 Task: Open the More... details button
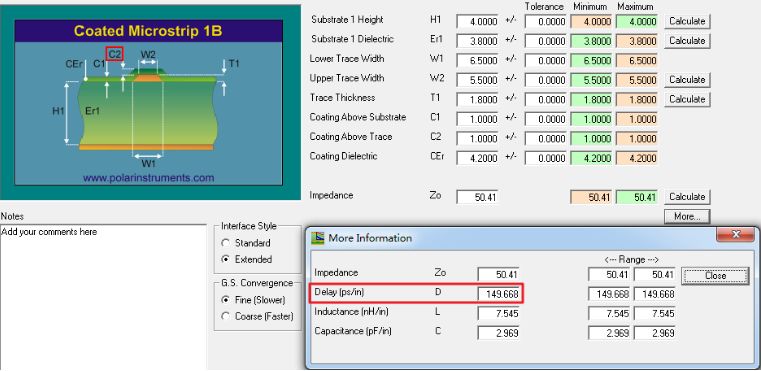pyautogui.click(x=687, y=217)
